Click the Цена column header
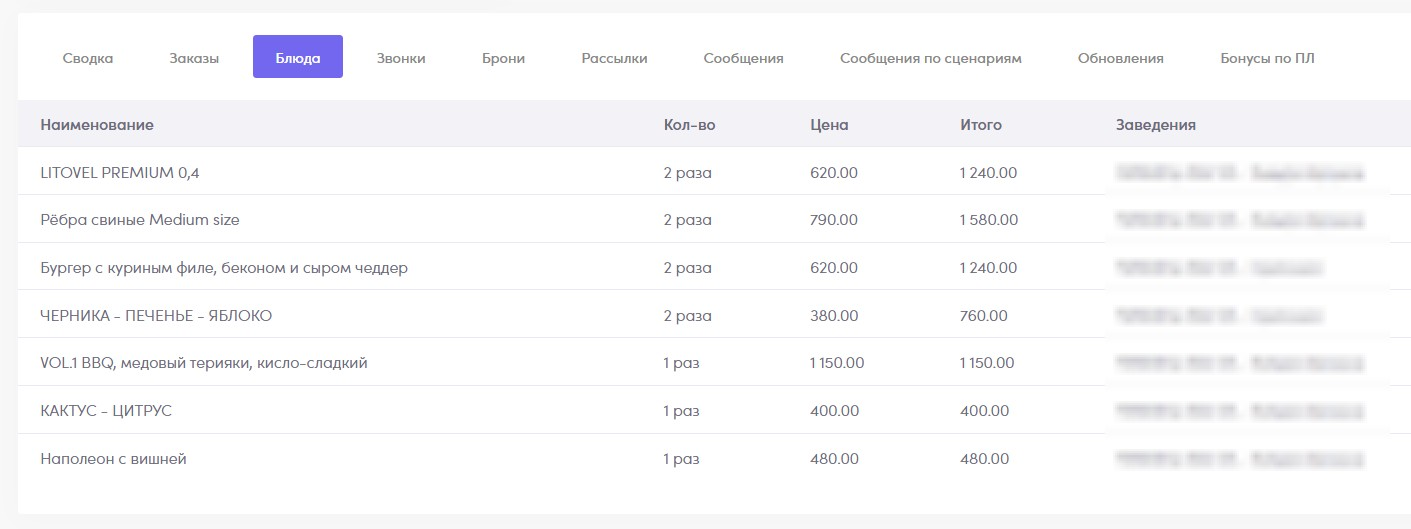The image size is (1411, 529). 829,125
